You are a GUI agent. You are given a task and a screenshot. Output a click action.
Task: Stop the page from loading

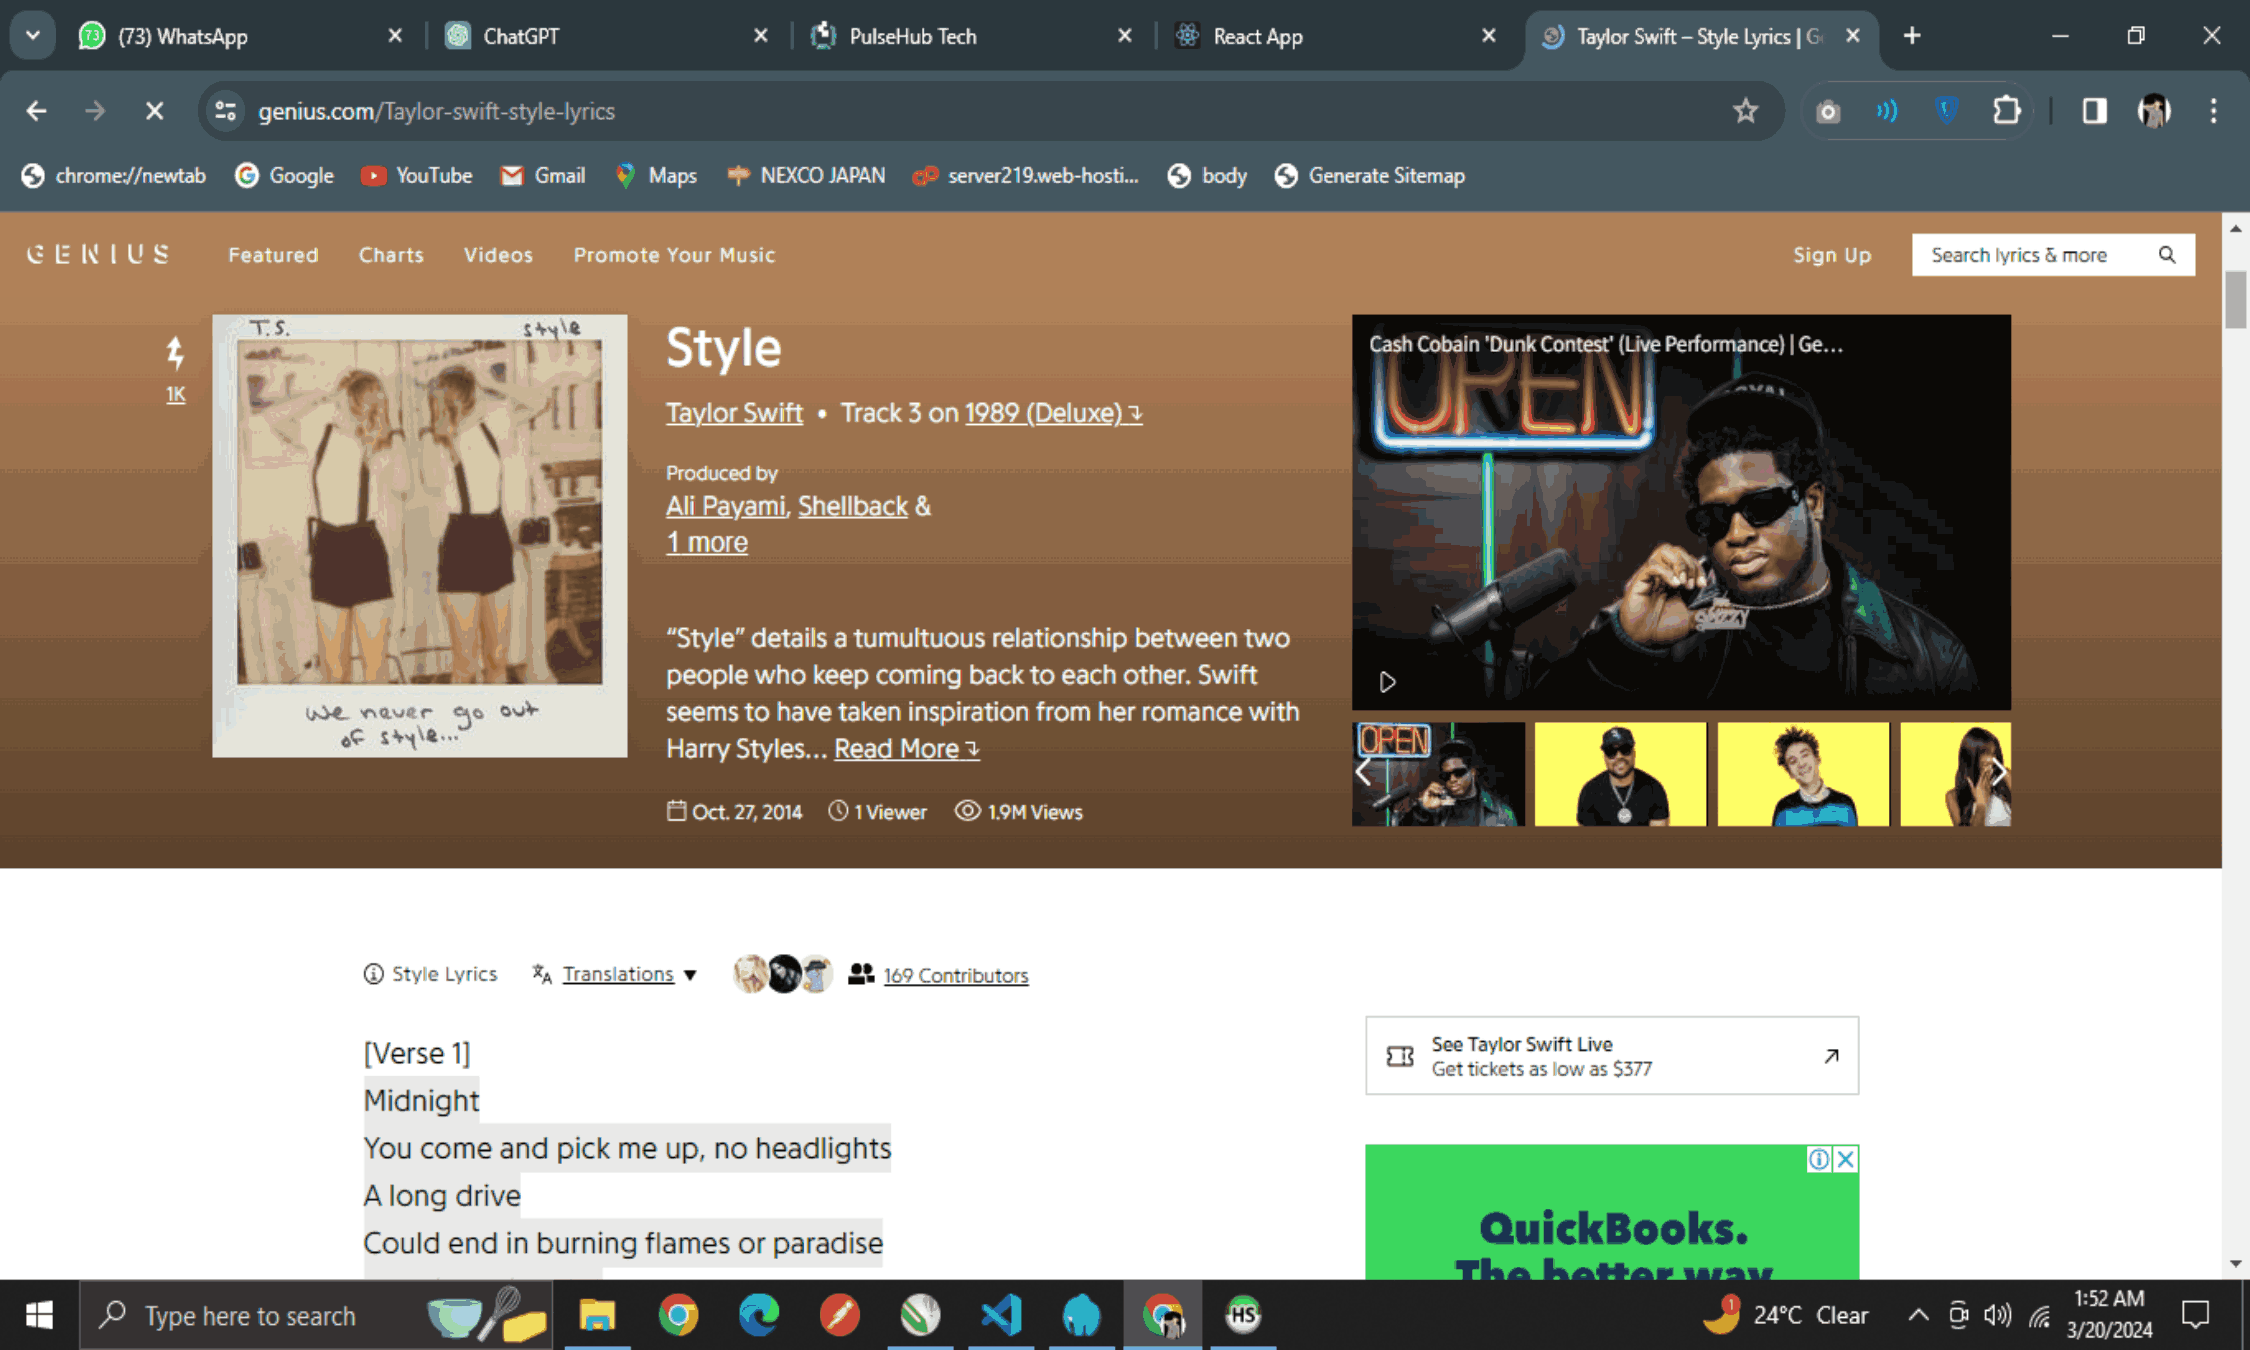tap(154, 111)
